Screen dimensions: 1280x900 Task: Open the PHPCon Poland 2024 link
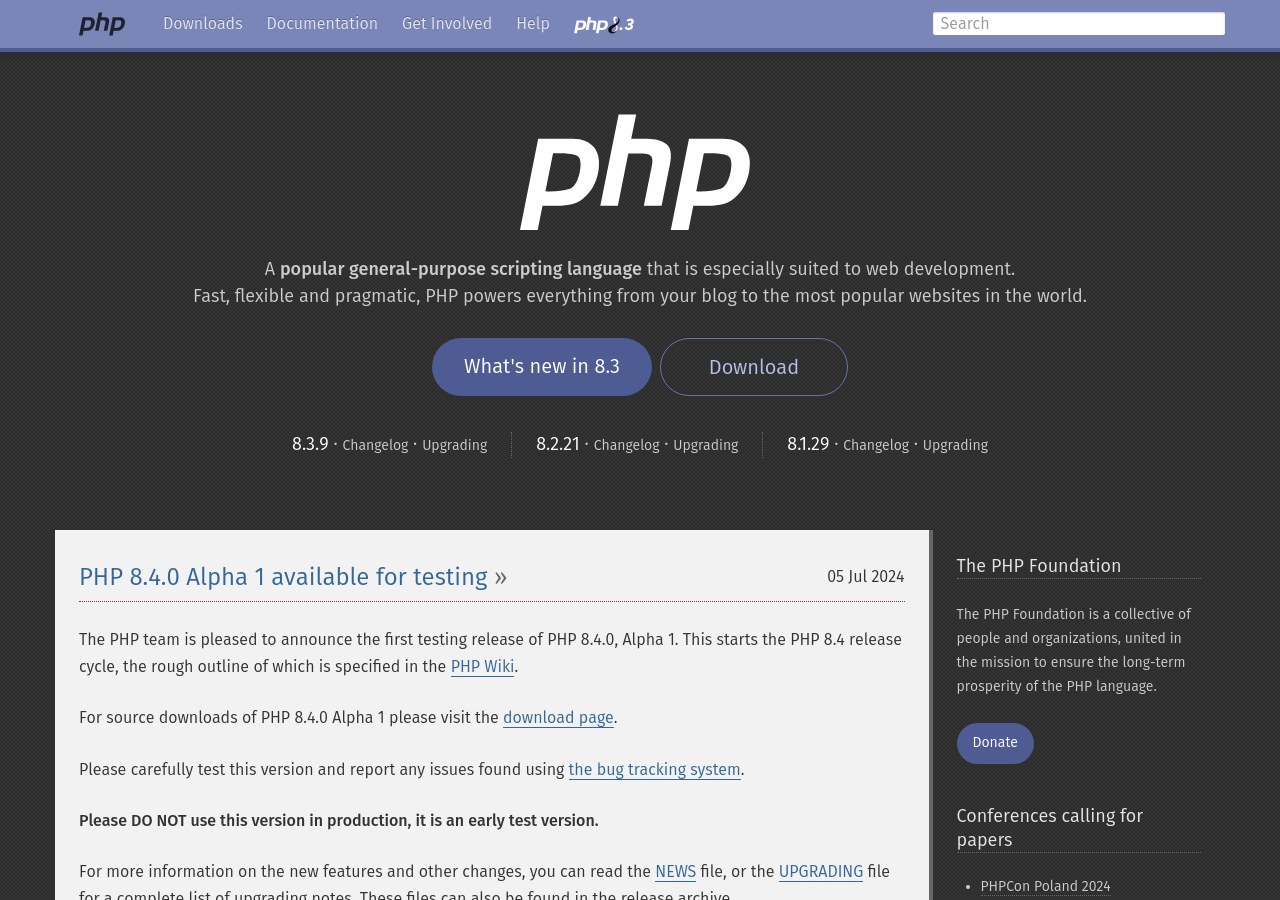tap(1045, 887)
